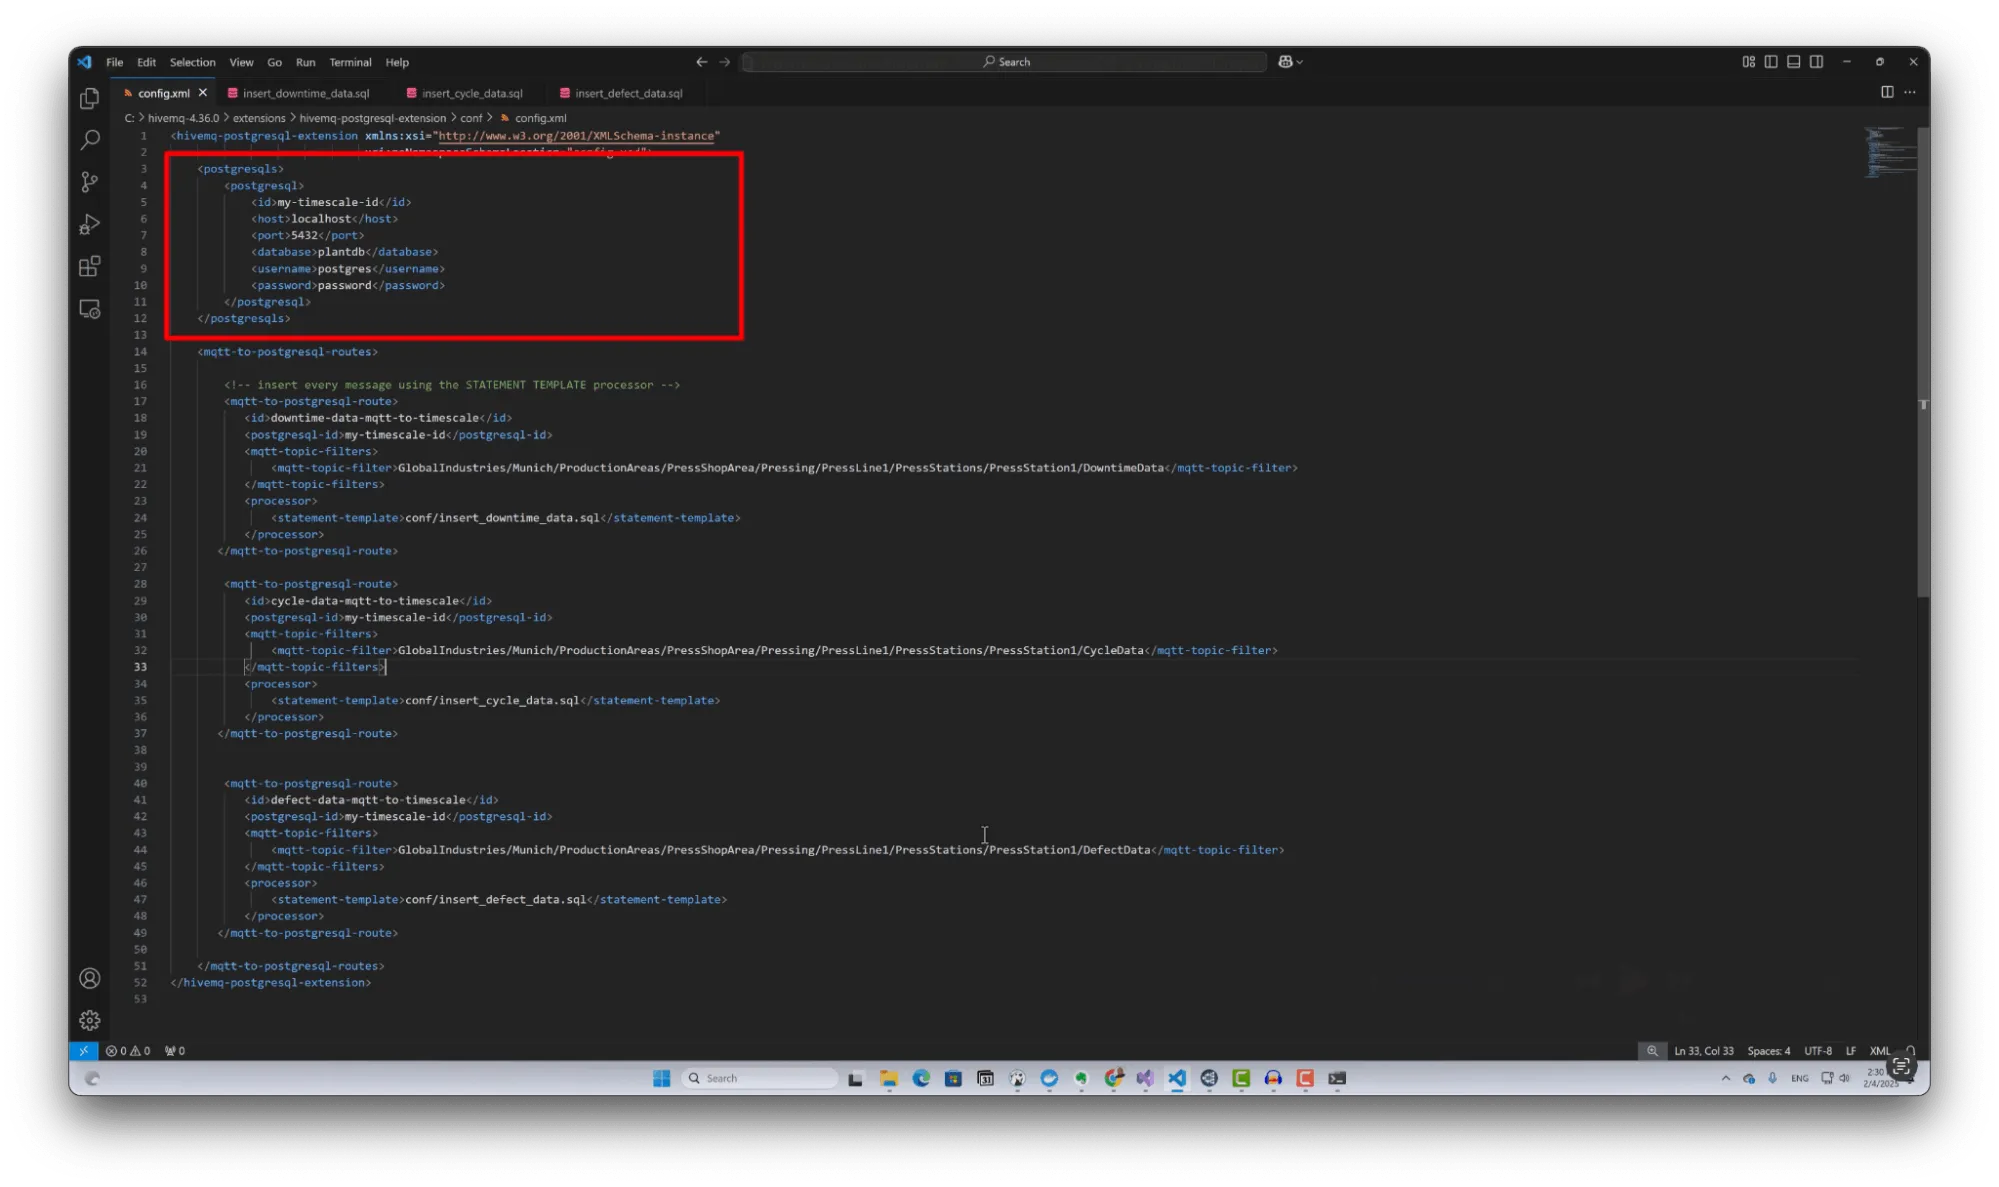The image size is (1999, 1187).
Task: Expand extensions breadcrumb segment
Action: coord(259,118)
